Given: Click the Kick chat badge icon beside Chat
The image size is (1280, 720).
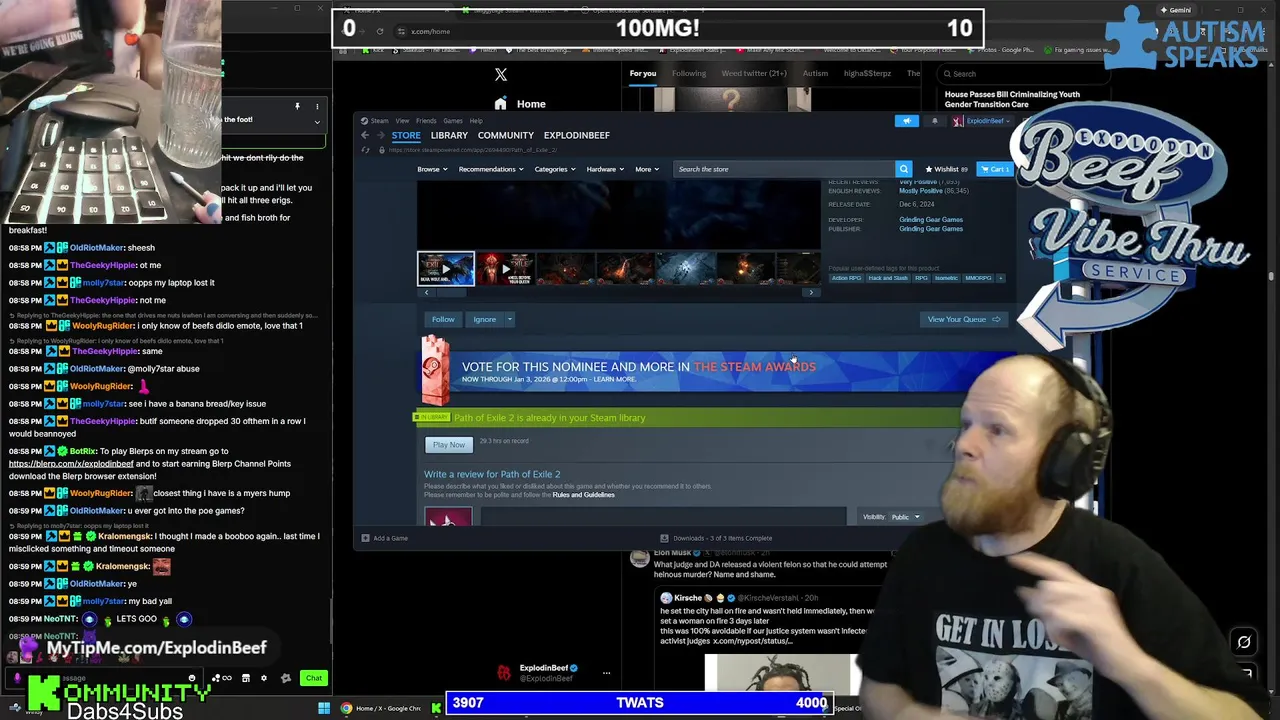Looking at the screenshot, I should pos(286,678).
